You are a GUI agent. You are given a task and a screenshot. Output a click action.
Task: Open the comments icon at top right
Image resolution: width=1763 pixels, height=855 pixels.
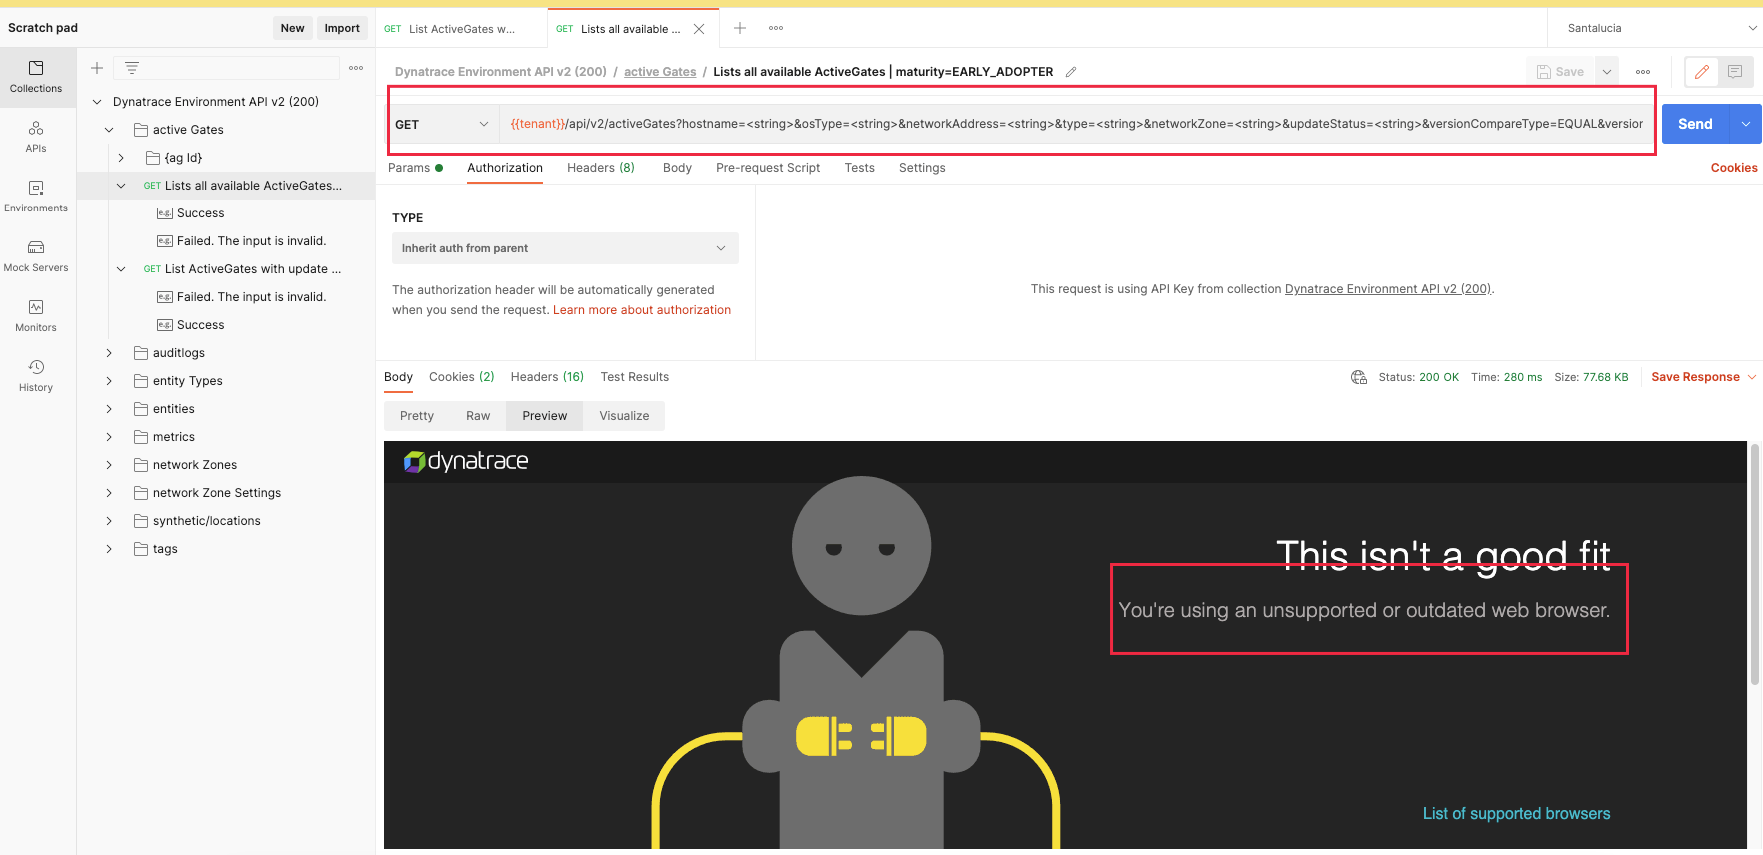tap(1735, 72)
